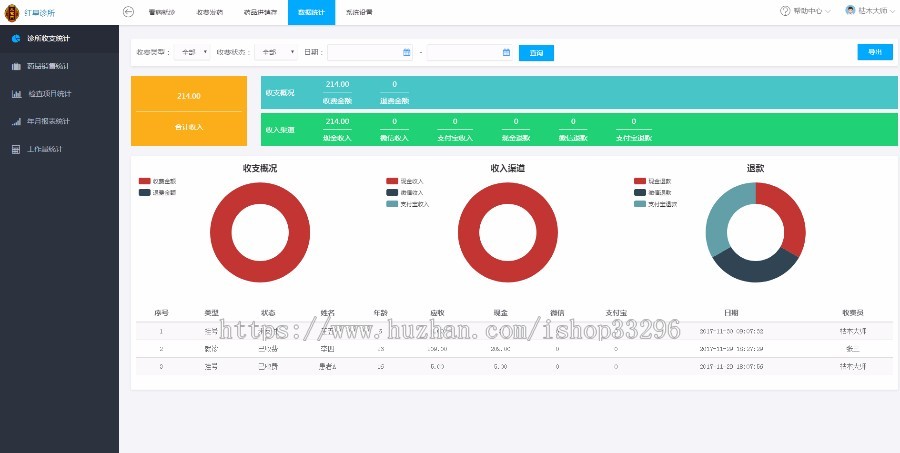Viewport: 900px width, 453px height.
Task: Open the start date calendar icon
Action: pyautogui.click(x=407, y=52)
